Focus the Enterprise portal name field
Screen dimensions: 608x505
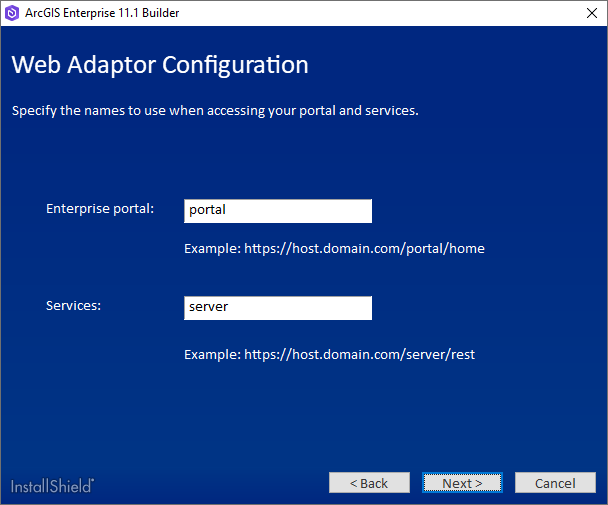click(x=278, y=211)
